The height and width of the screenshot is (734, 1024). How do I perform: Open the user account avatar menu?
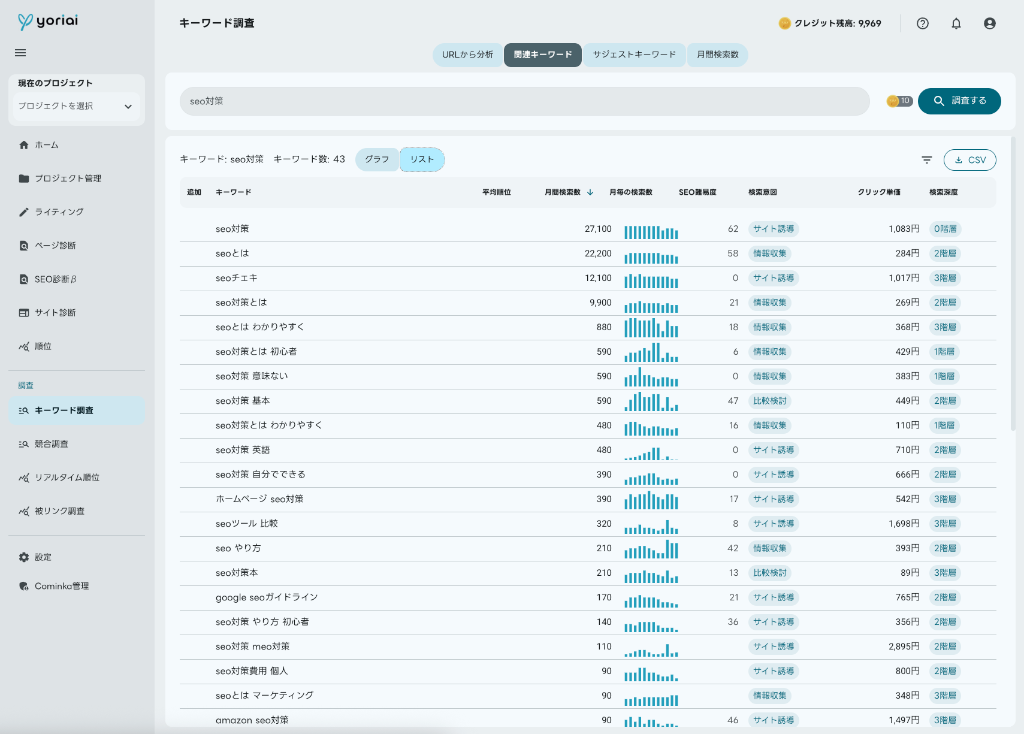pos(989,23)
